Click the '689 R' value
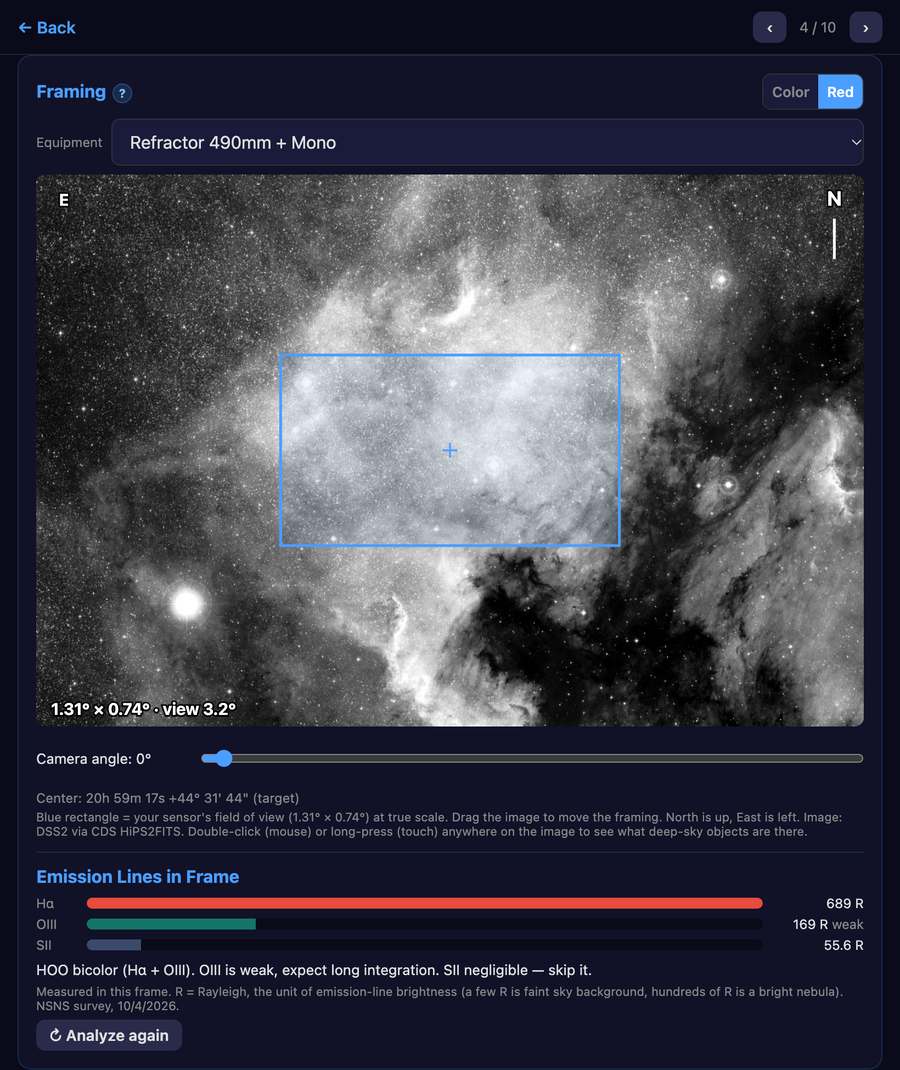Viewport: 900px width, 1070px height. tap(845, 903)
